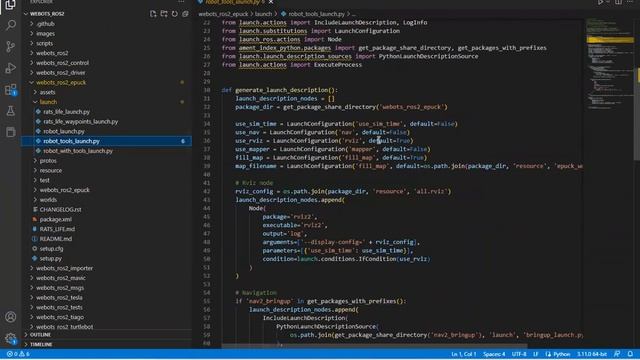
Task: Expand the webots_ros2_tiago folder
Action: 60,317
